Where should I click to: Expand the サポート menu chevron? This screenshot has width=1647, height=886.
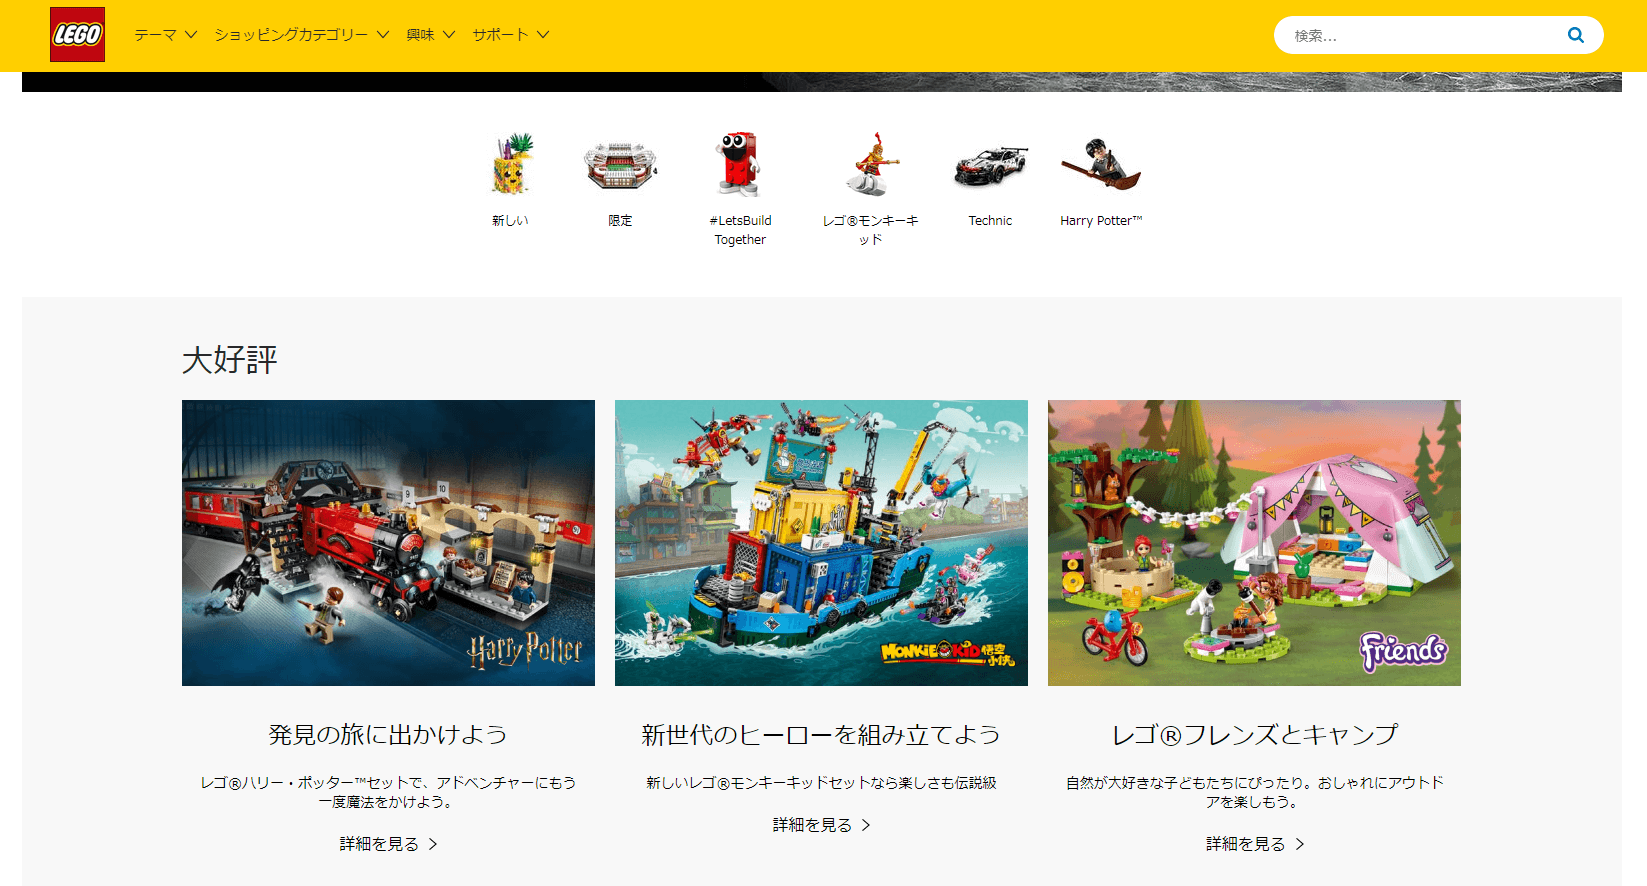[543, 35]
